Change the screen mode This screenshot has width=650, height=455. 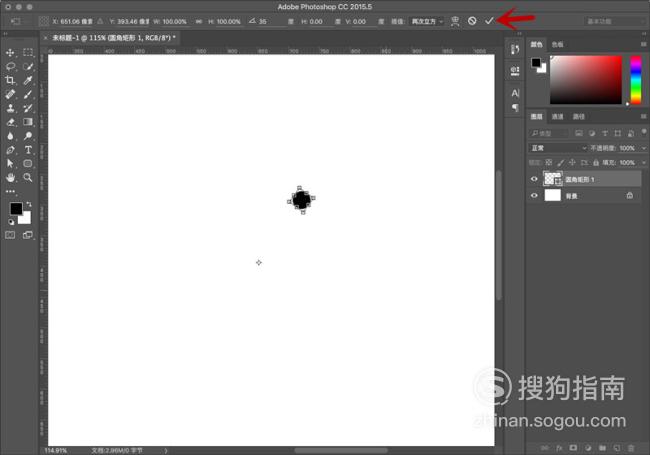[28, 235]
